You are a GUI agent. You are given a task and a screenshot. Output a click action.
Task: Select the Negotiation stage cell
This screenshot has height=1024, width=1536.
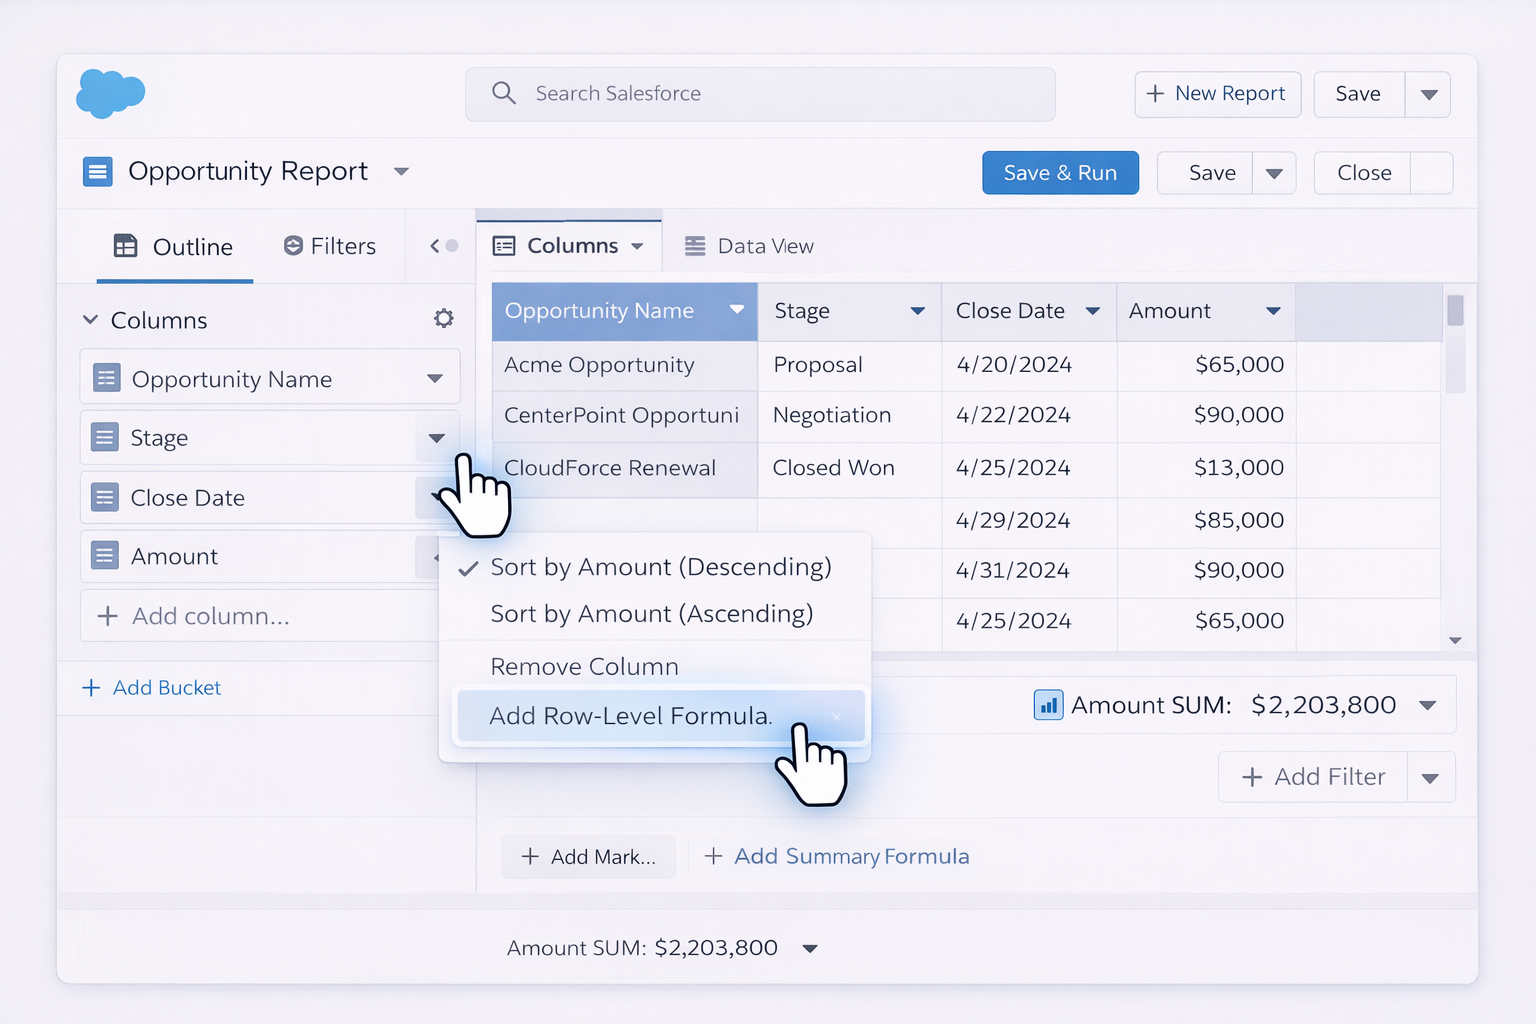pyautogui.click(x=850, y=415)
